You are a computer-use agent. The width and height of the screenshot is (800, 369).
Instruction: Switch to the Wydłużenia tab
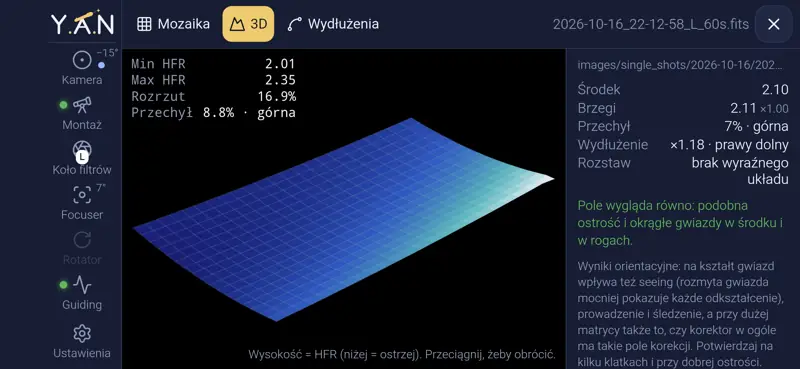pos(333,24)
